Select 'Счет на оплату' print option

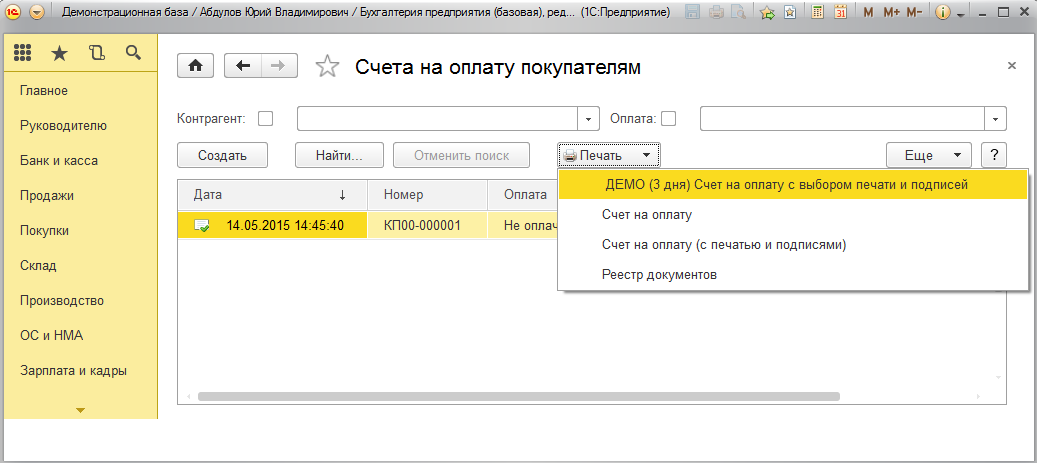647,214
